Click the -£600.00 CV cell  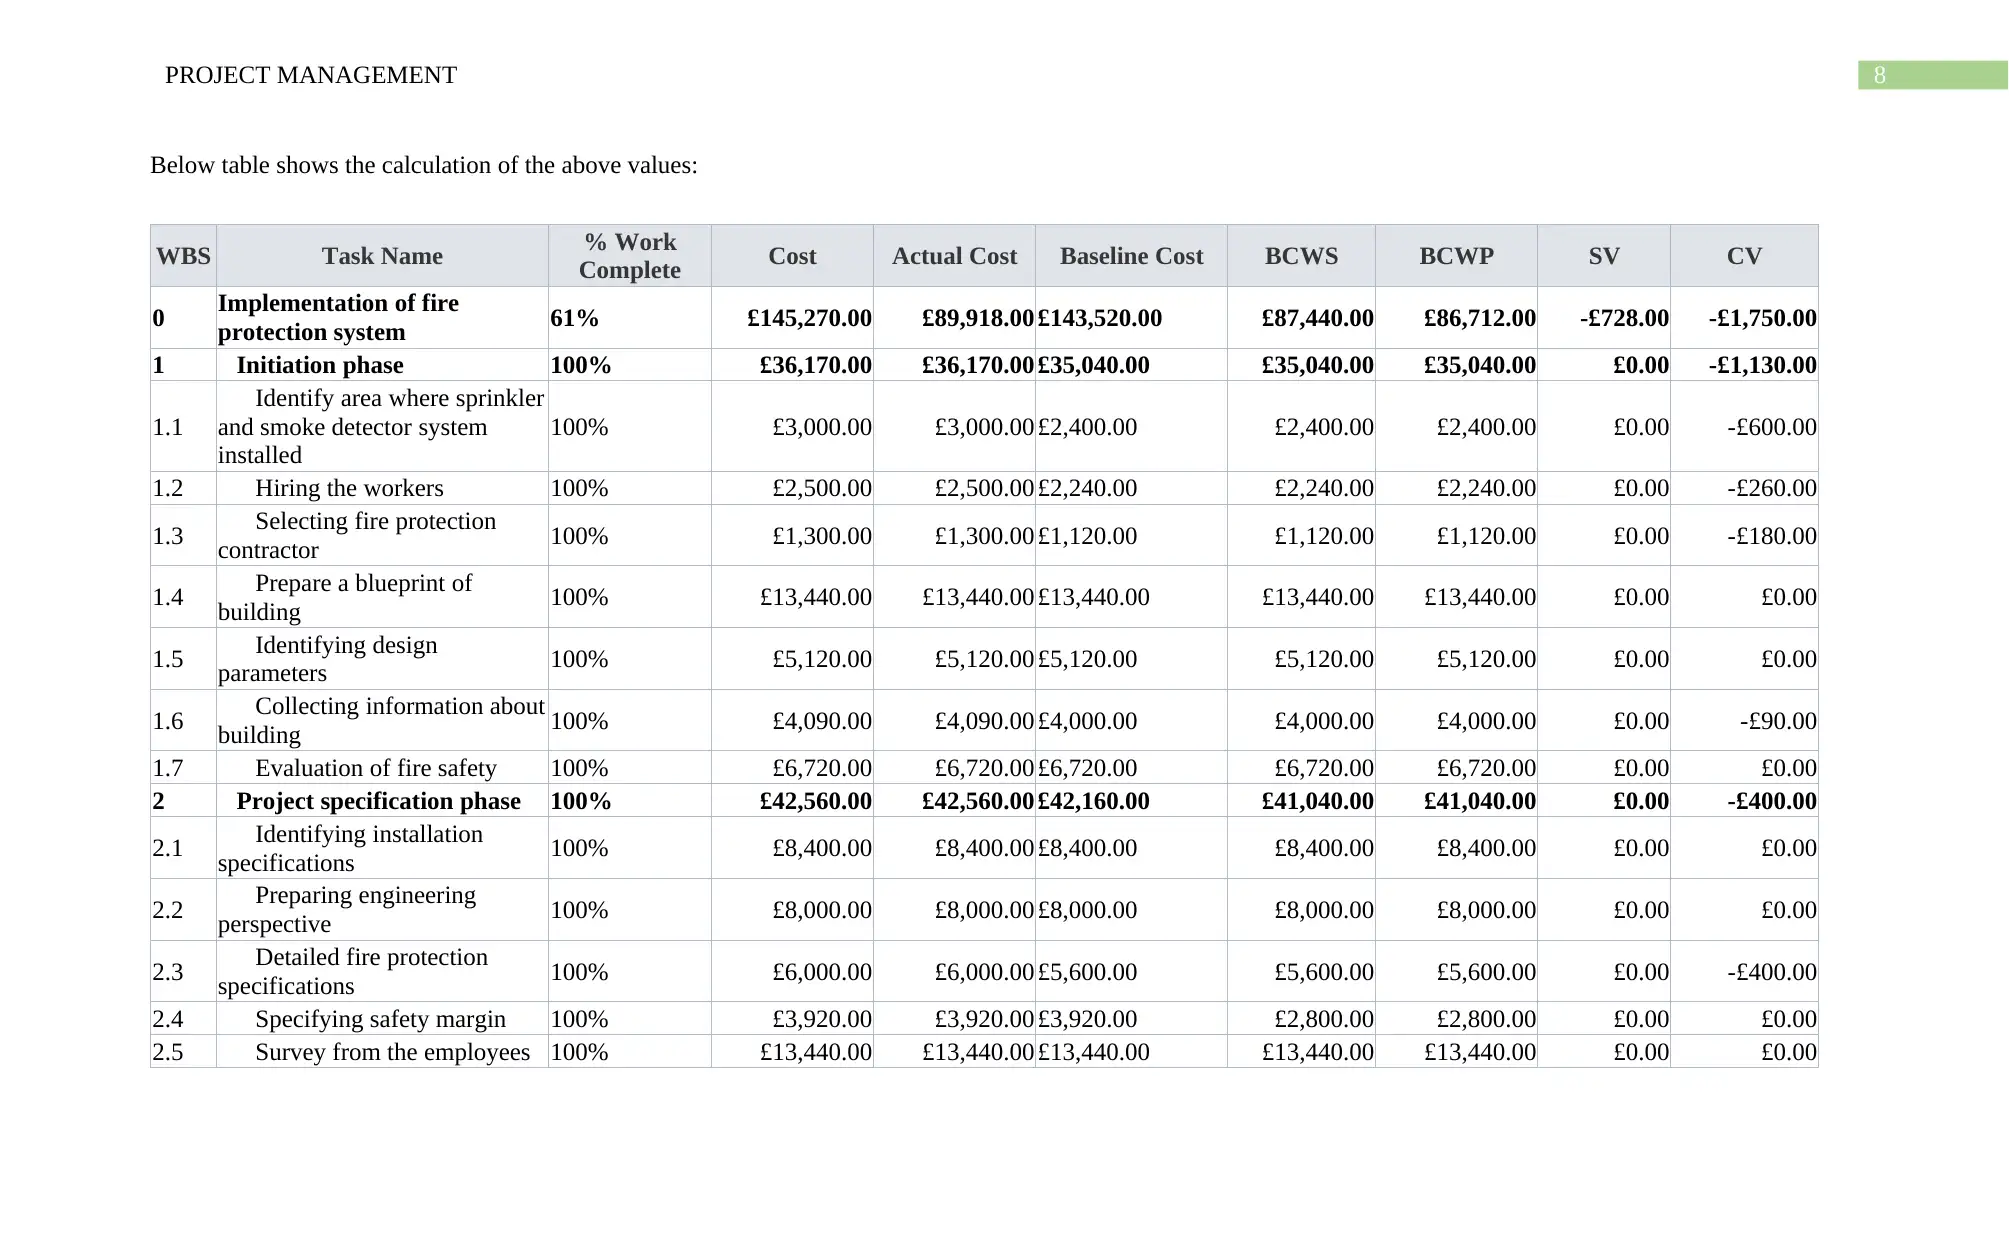tap(1744, 427)
